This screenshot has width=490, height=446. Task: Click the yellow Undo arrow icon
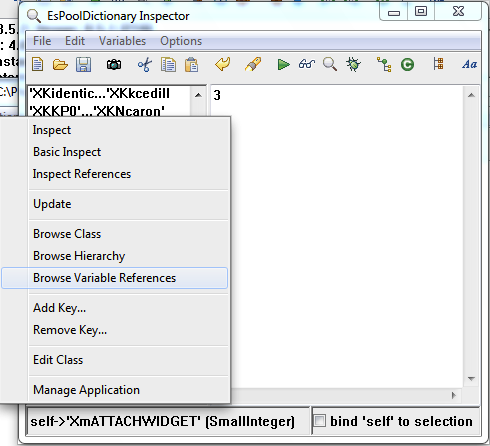222,64
